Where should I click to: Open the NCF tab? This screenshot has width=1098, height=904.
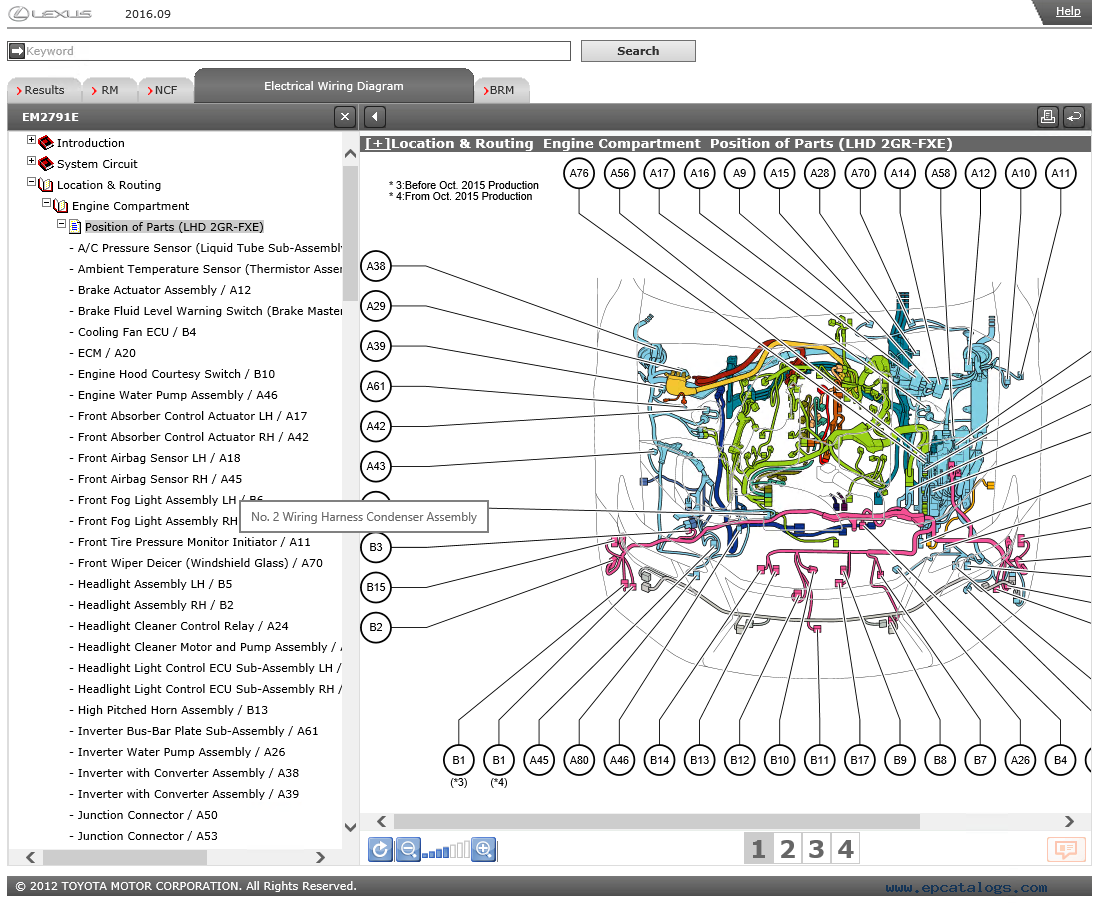[x=165, y=90]
